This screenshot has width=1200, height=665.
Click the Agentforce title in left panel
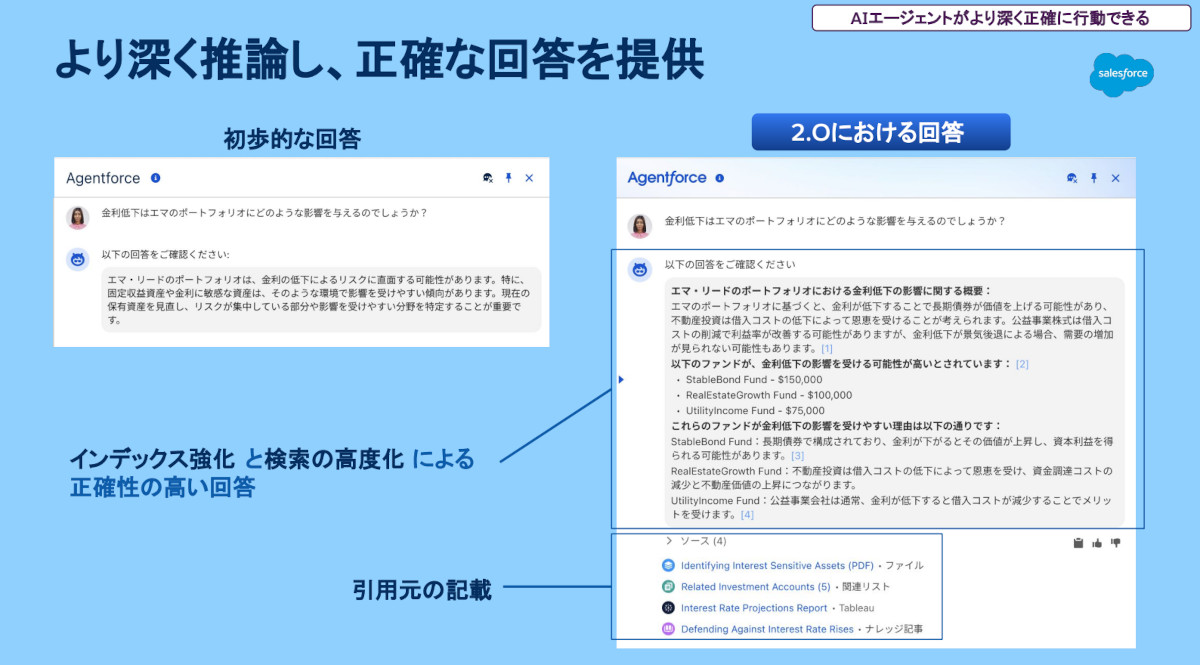[103, 178]
